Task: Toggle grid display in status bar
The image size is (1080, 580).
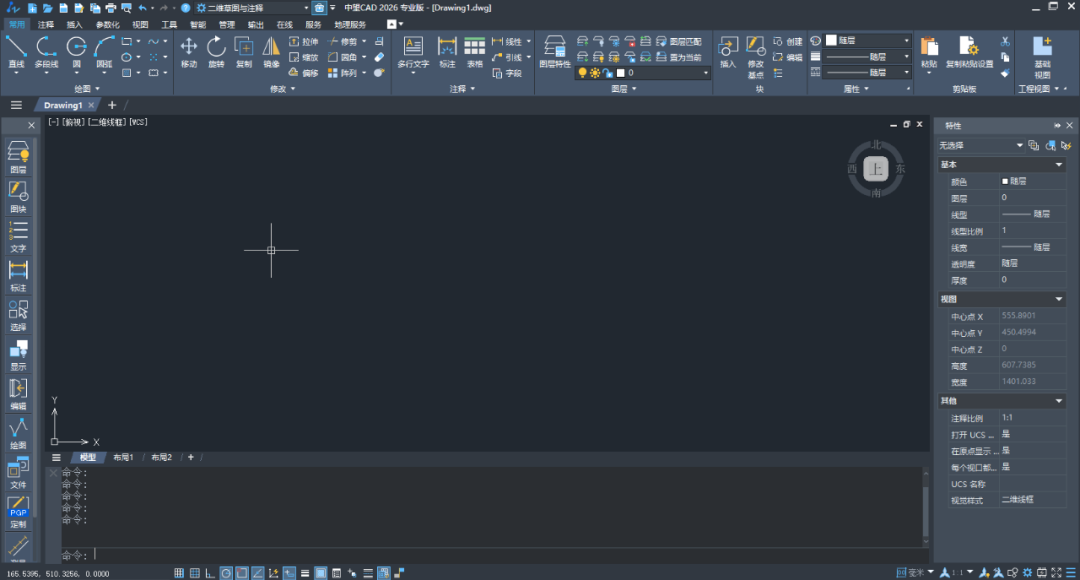Action: point(179,573)
